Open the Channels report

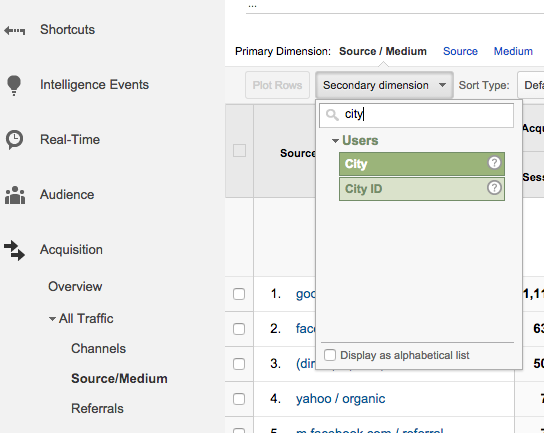click(98, 349)
